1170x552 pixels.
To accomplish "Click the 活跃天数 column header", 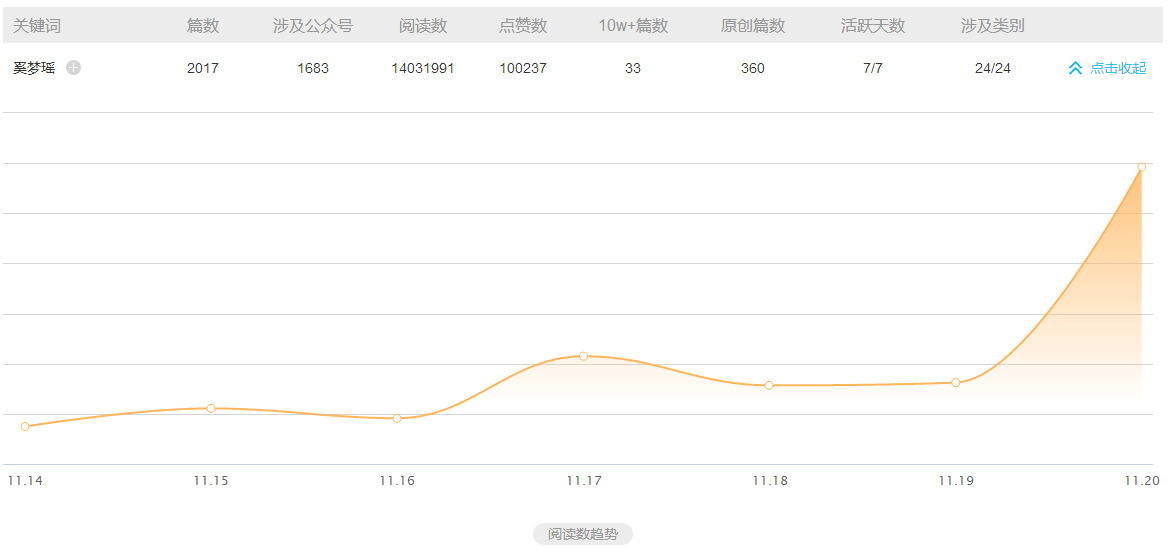I will 873,26.
